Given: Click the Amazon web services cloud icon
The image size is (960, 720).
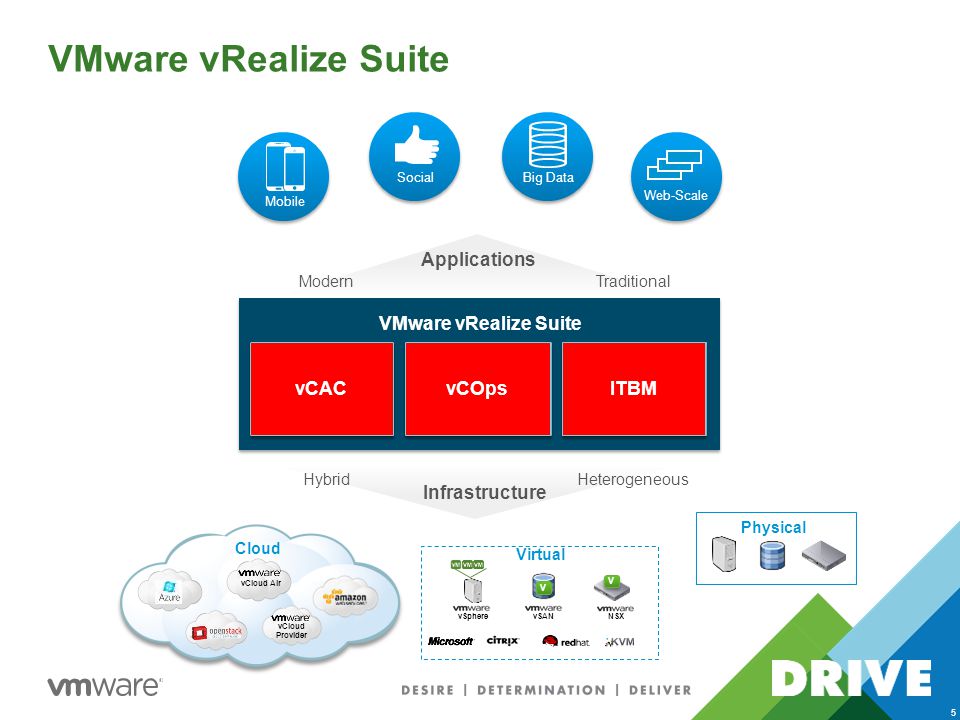Looking at the screenshot, I should pyautogui.click(x=344, y=596).
